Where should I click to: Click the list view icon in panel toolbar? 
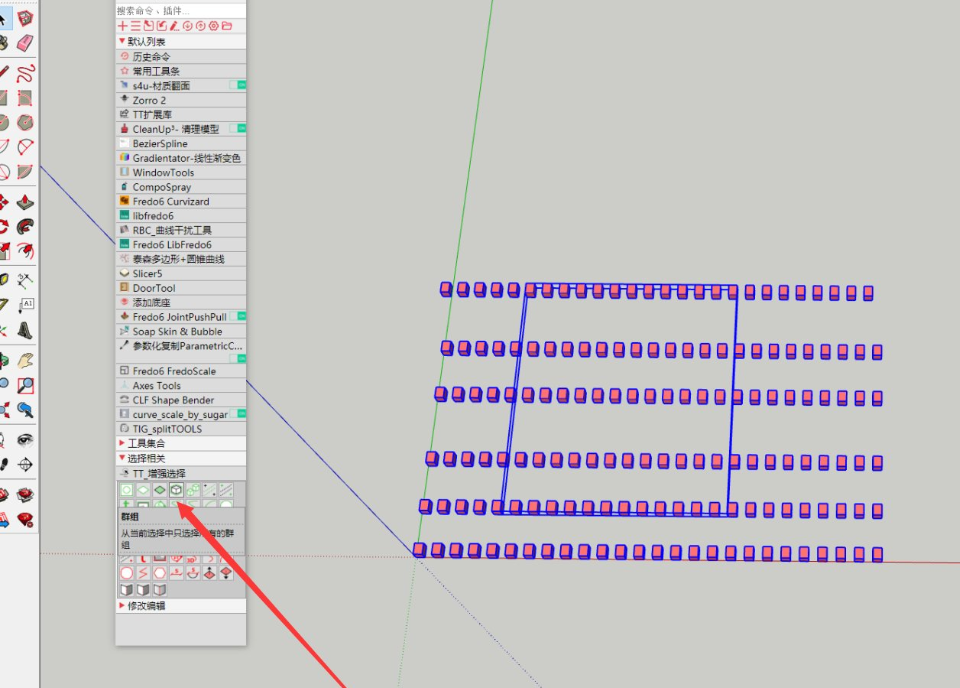135,26
